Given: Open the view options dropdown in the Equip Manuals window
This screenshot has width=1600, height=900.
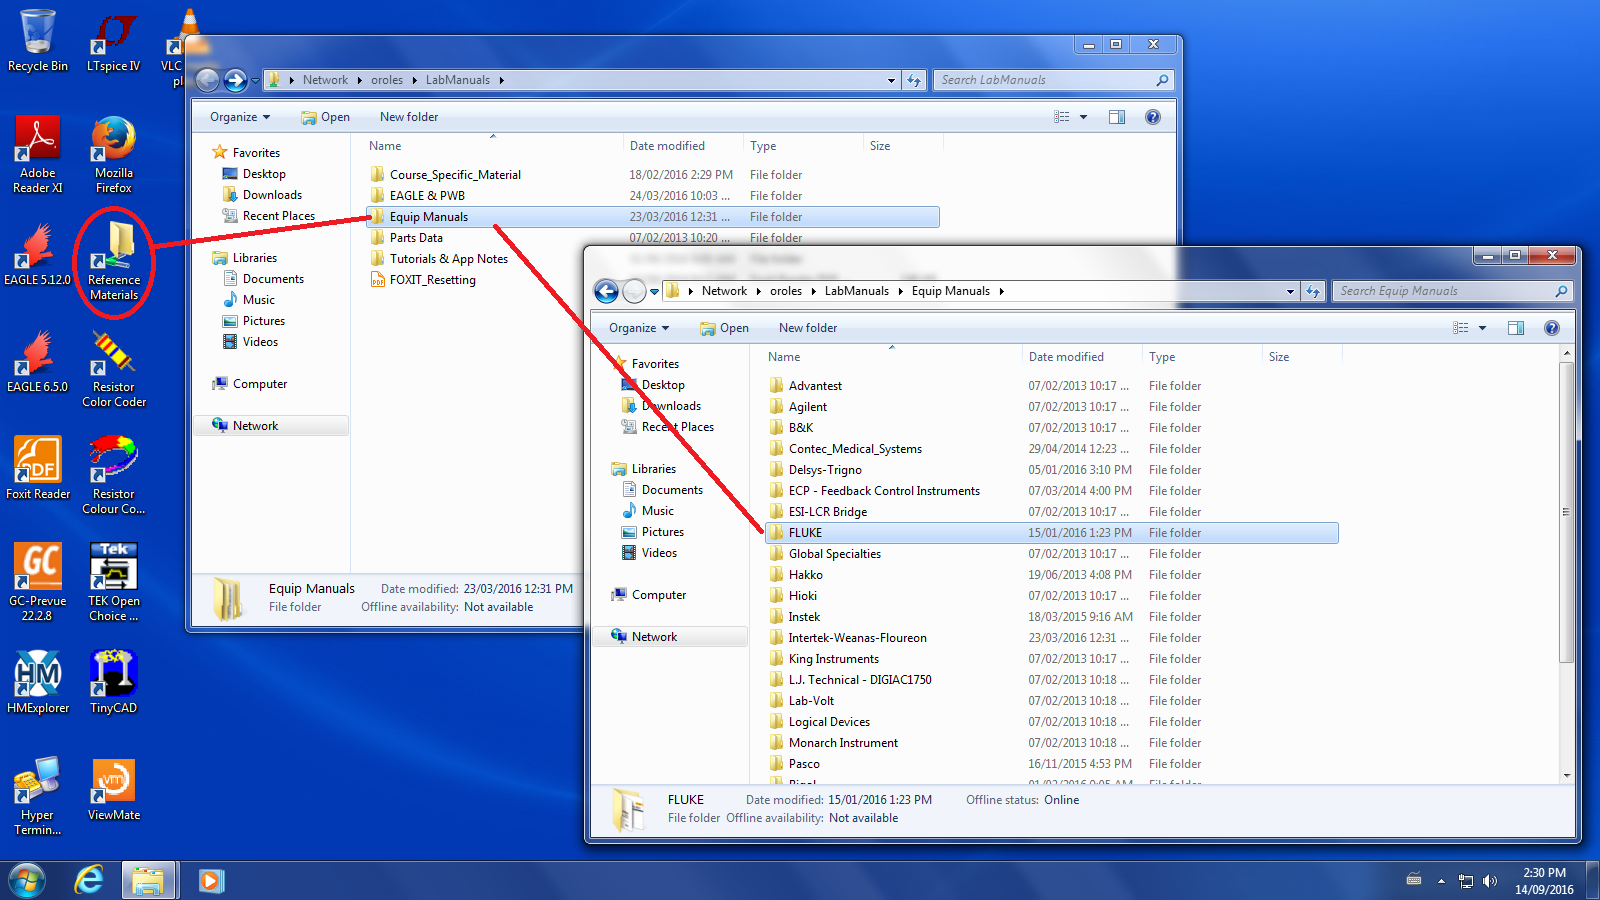Looking at the screenshot, I should coord(1482,328).
